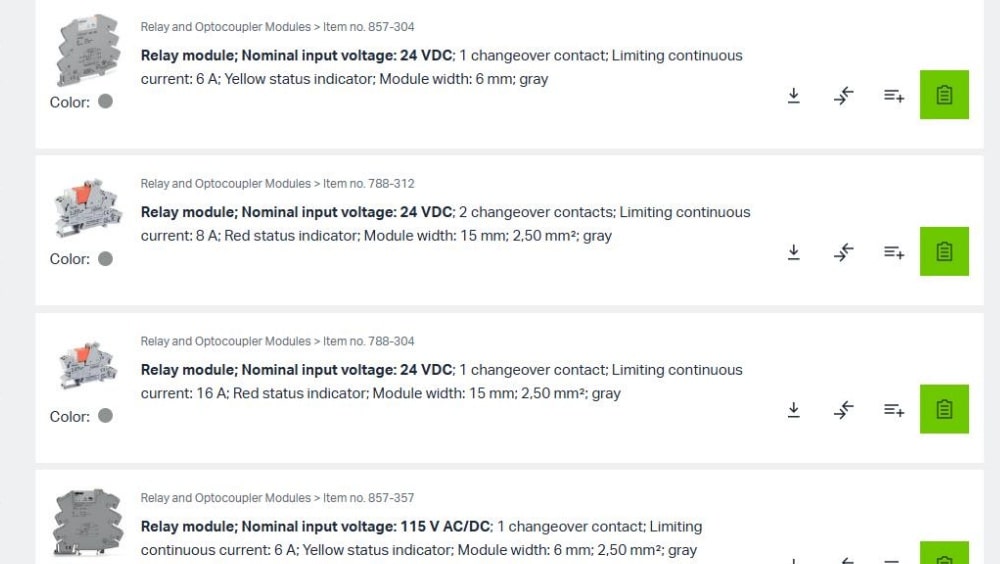The image size is (1000, 564).
Task: Click download icon for item 857-304
Action: click(793, 96)
